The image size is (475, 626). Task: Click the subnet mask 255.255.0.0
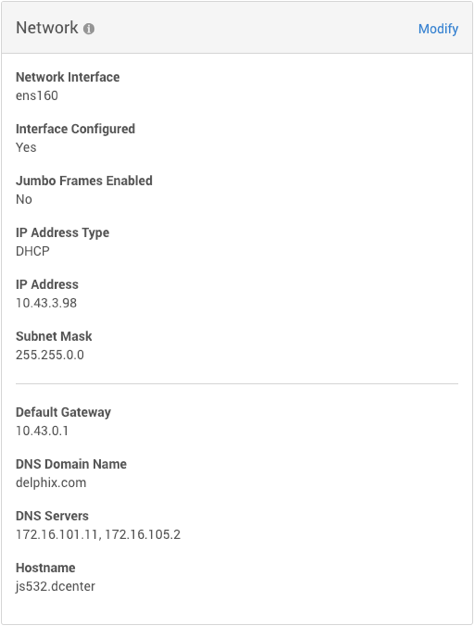point(50,355)
